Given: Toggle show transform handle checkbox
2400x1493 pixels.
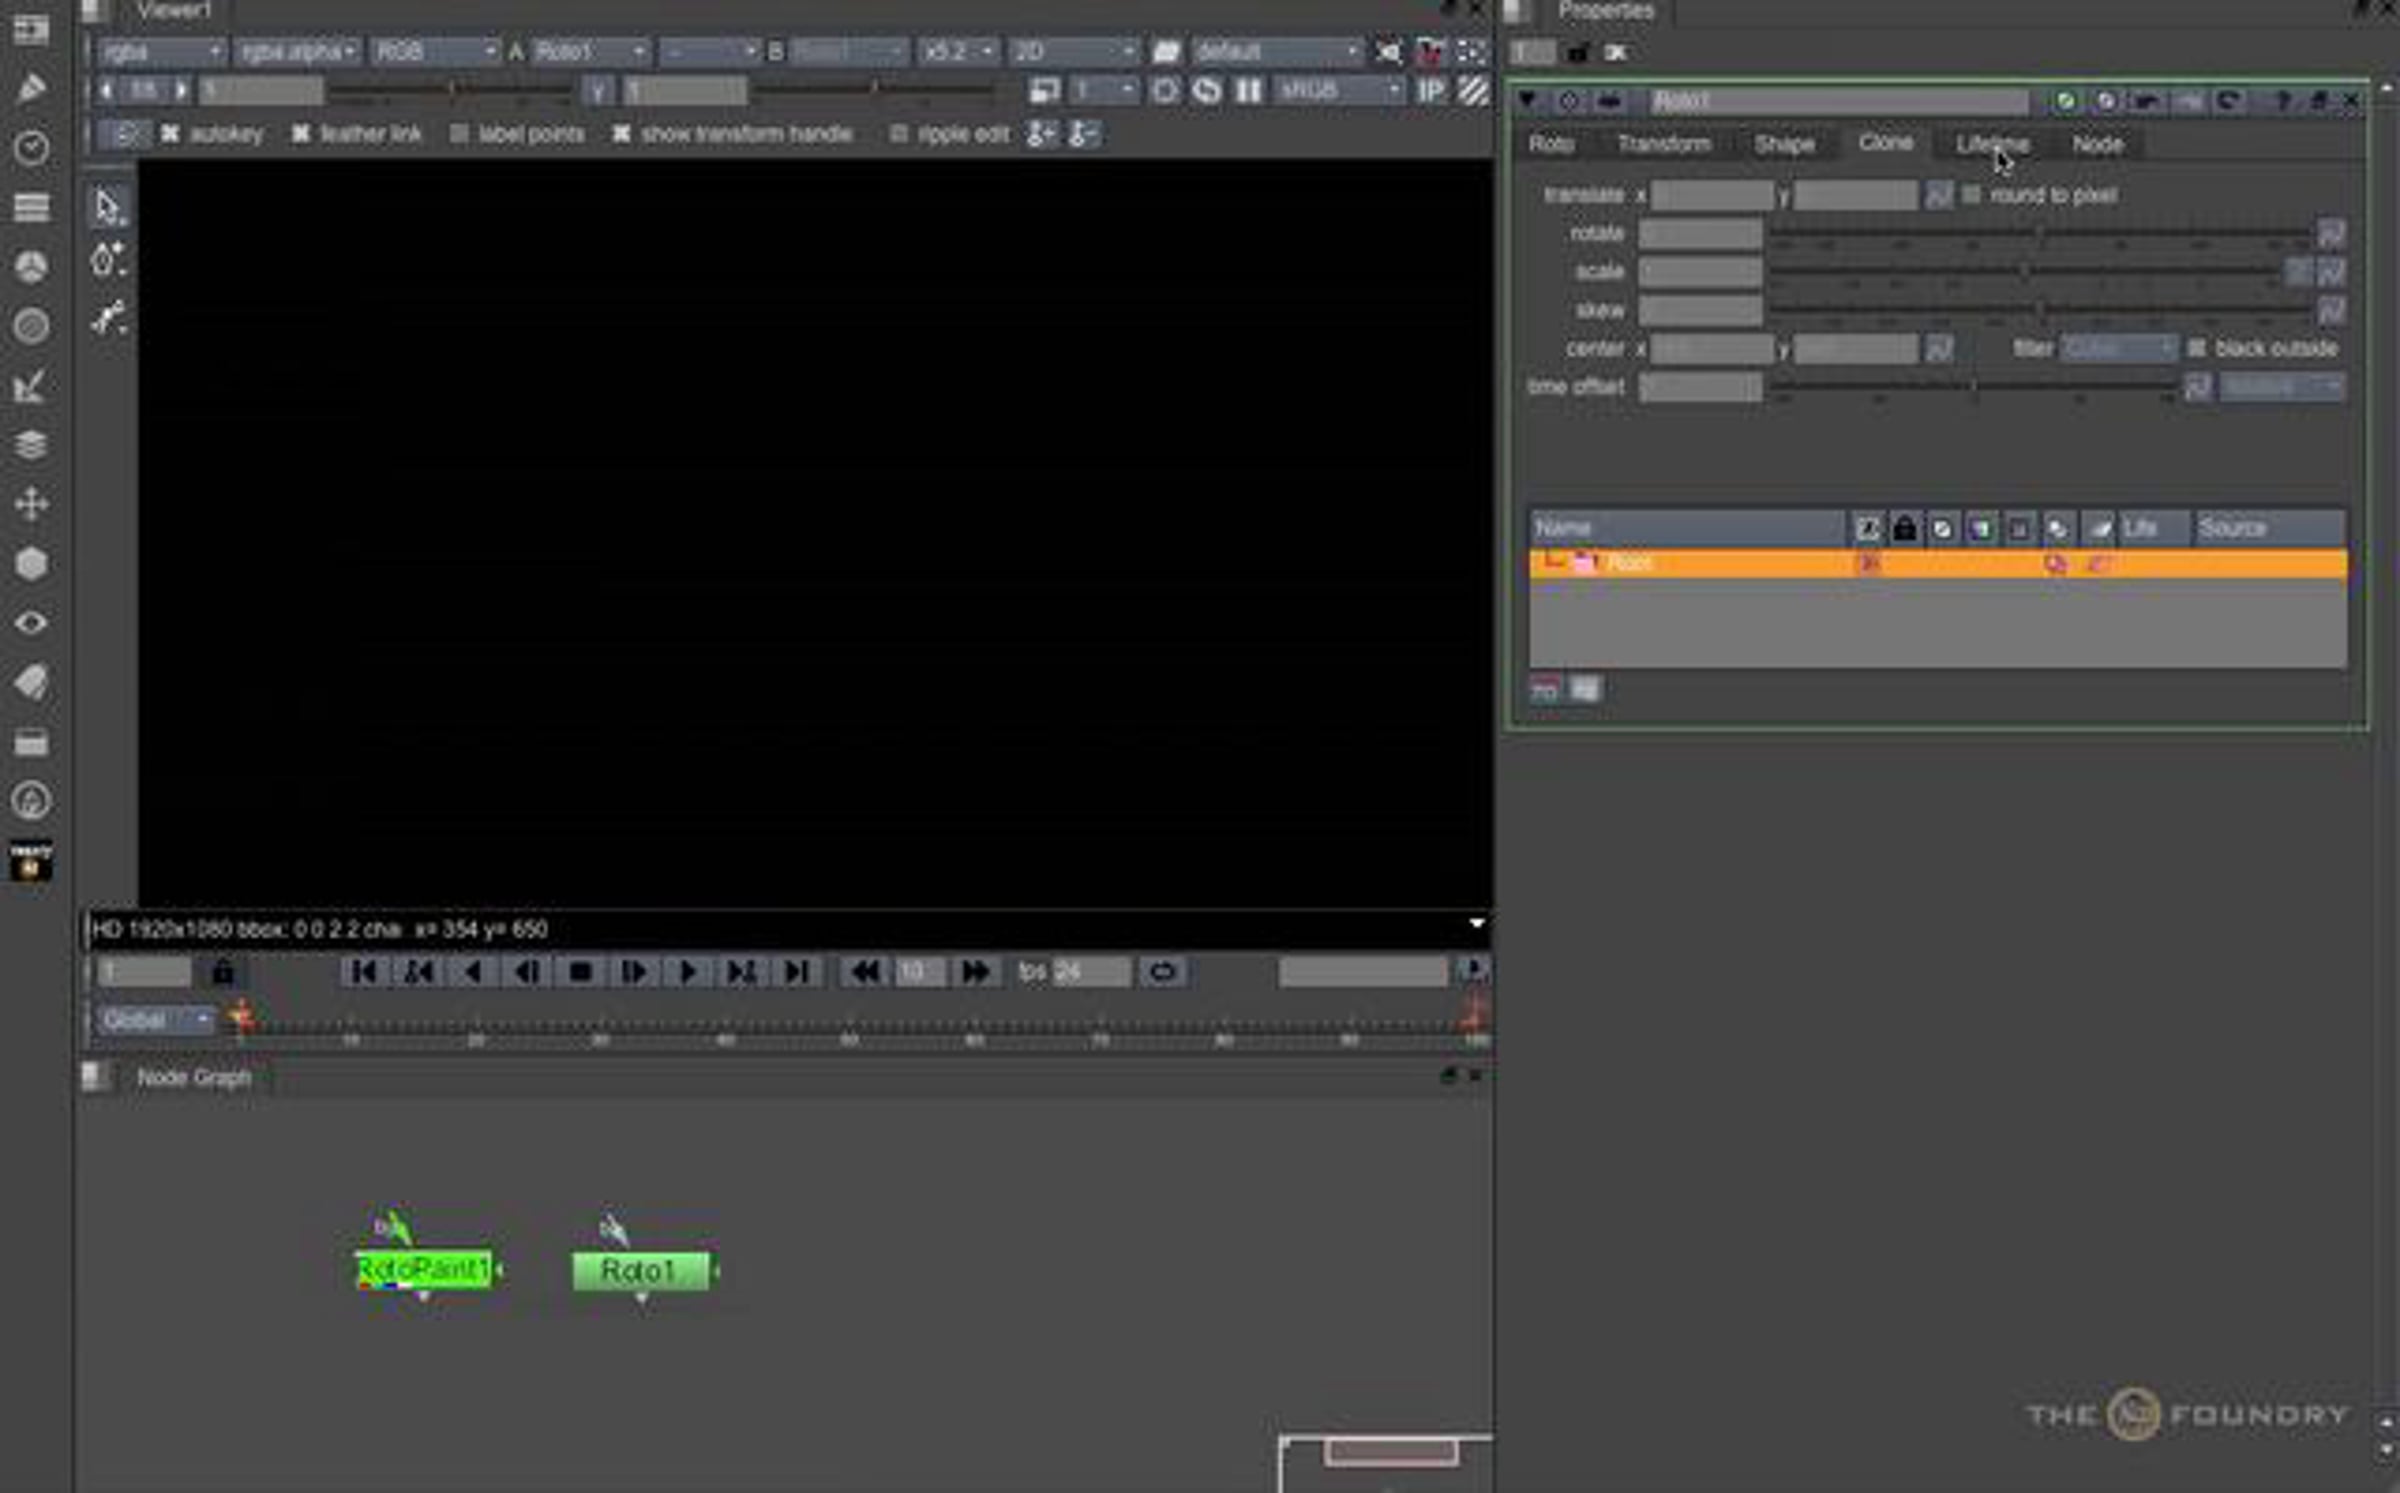Looking at the screenshot, I should pyautogui.click(x=621, y=133).
